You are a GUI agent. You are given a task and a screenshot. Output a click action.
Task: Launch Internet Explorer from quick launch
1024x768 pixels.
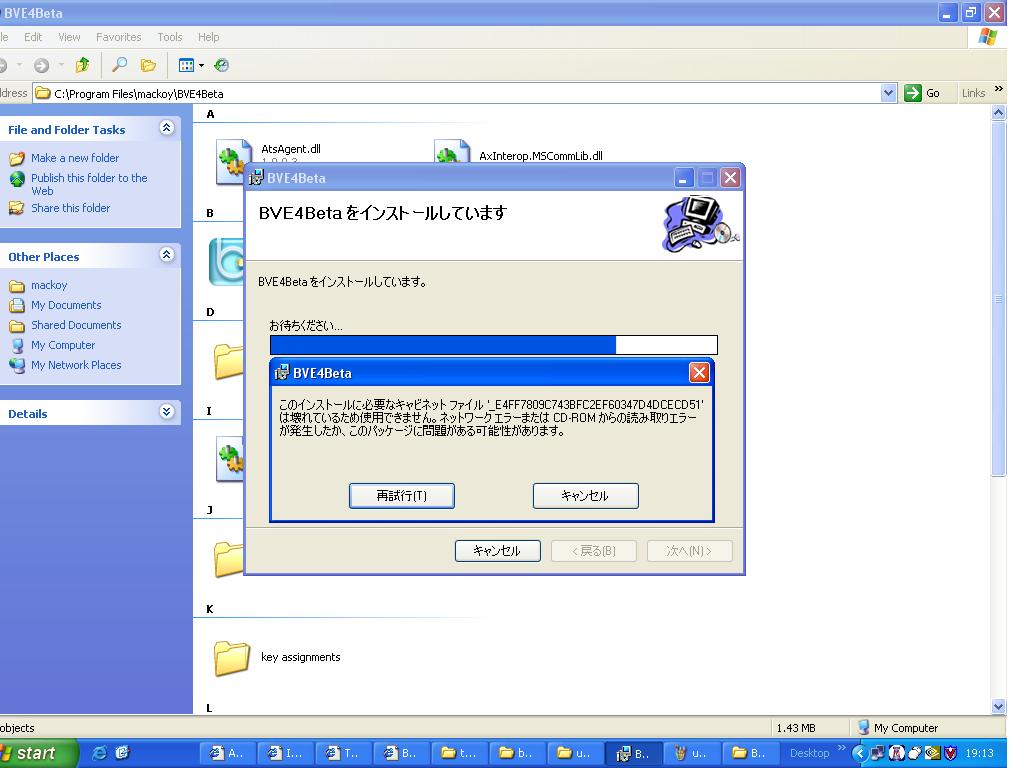tap(99, 753)
